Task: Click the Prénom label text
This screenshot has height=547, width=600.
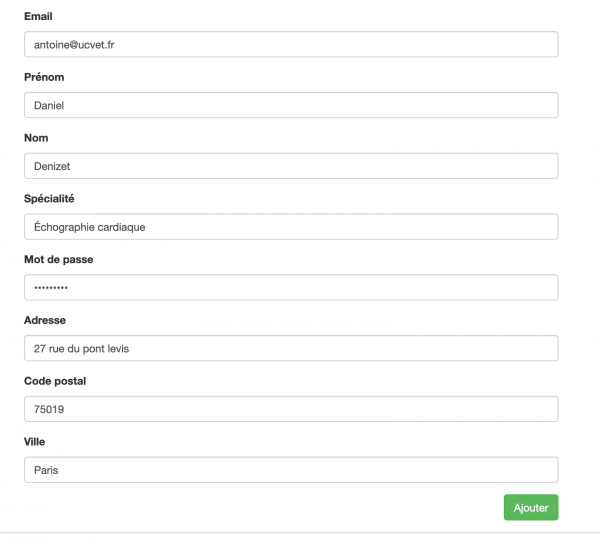Action: click(x=44, y=77)
